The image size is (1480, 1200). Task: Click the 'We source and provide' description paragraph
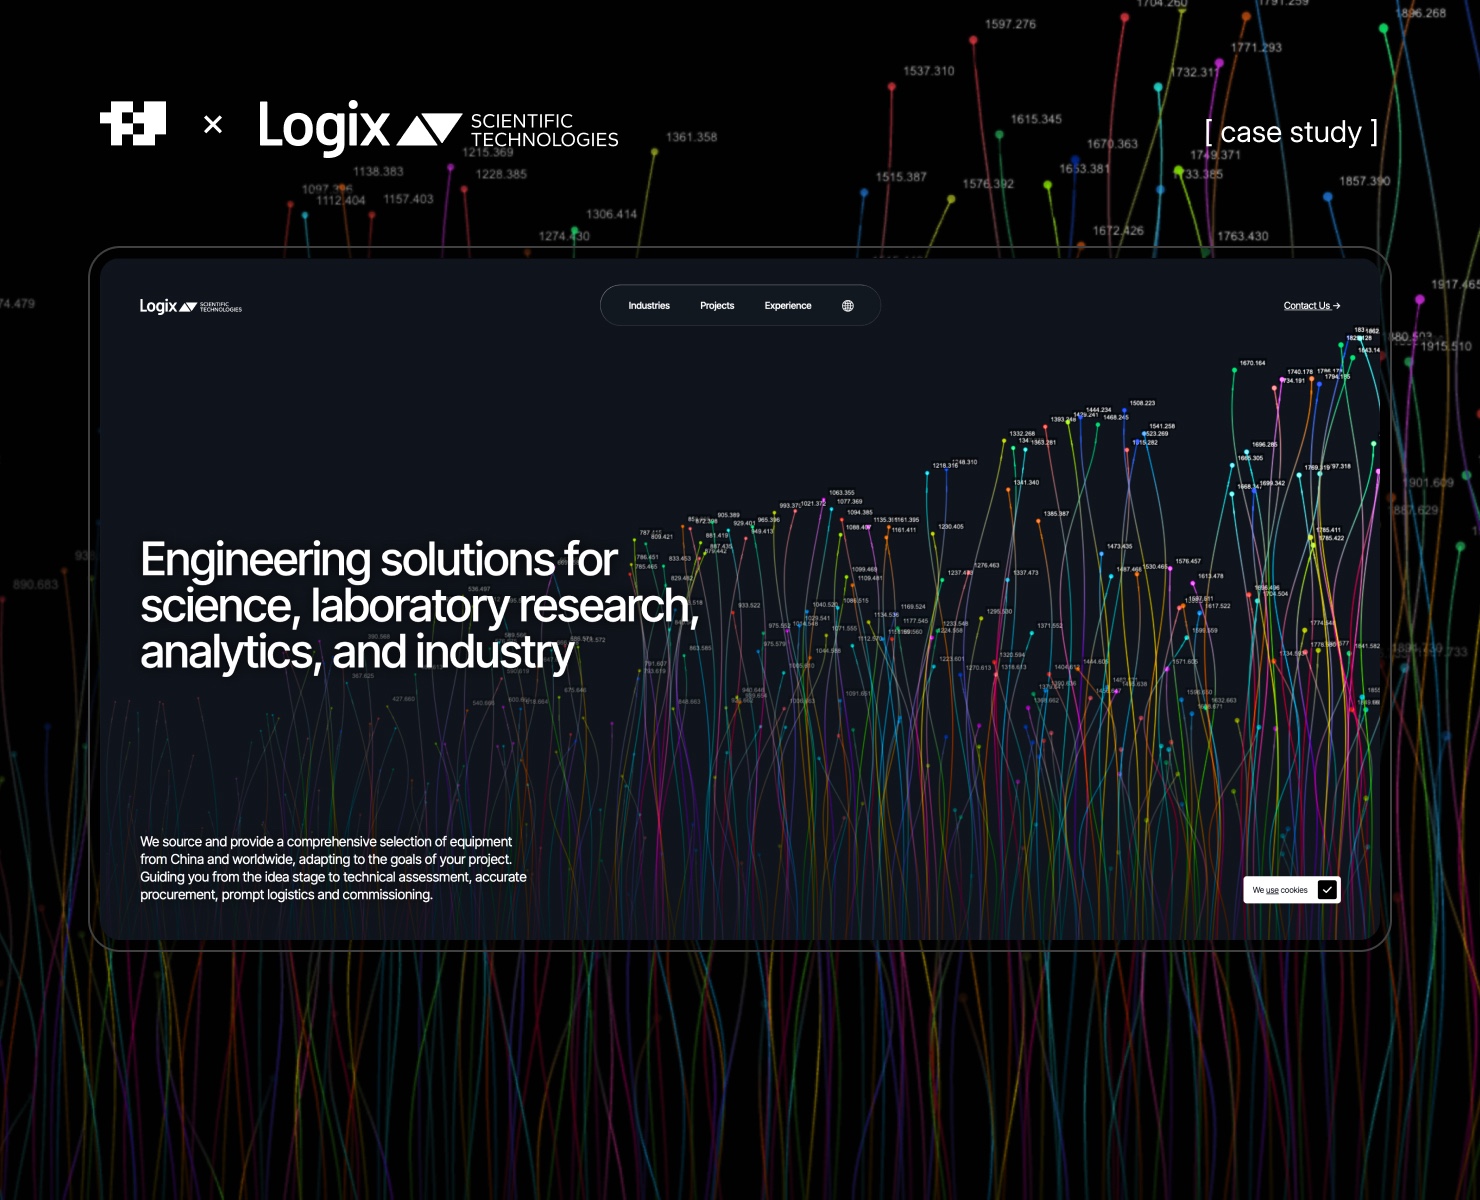pos(333,868)
